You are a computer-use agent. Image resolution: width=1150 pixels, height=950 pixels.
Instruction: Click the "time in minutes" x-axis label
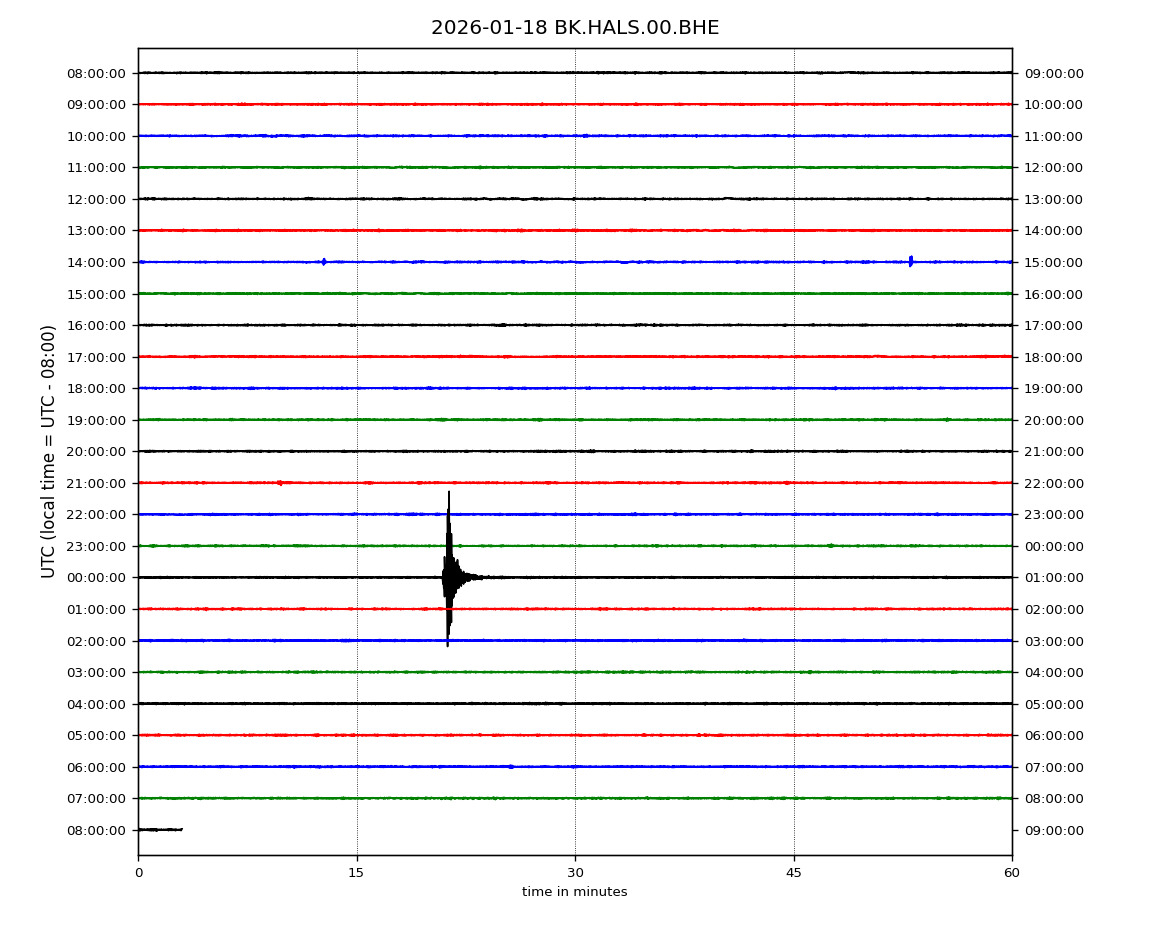coord(575,892)
